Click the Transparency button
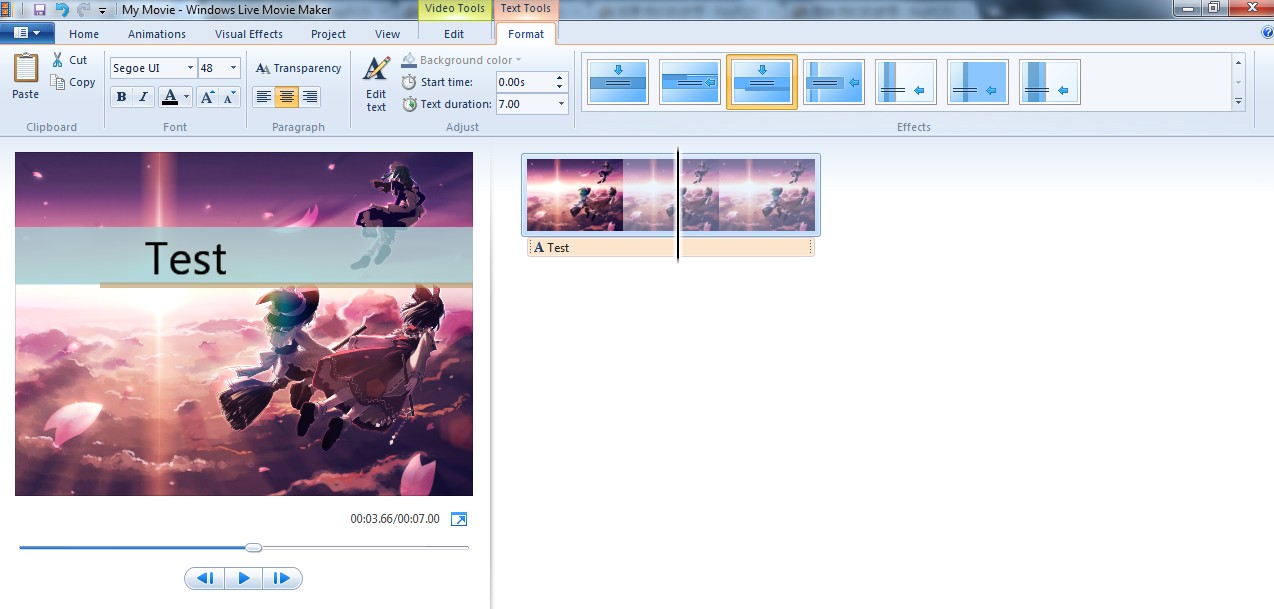The image size is (1274, 609). coord(298,68)
